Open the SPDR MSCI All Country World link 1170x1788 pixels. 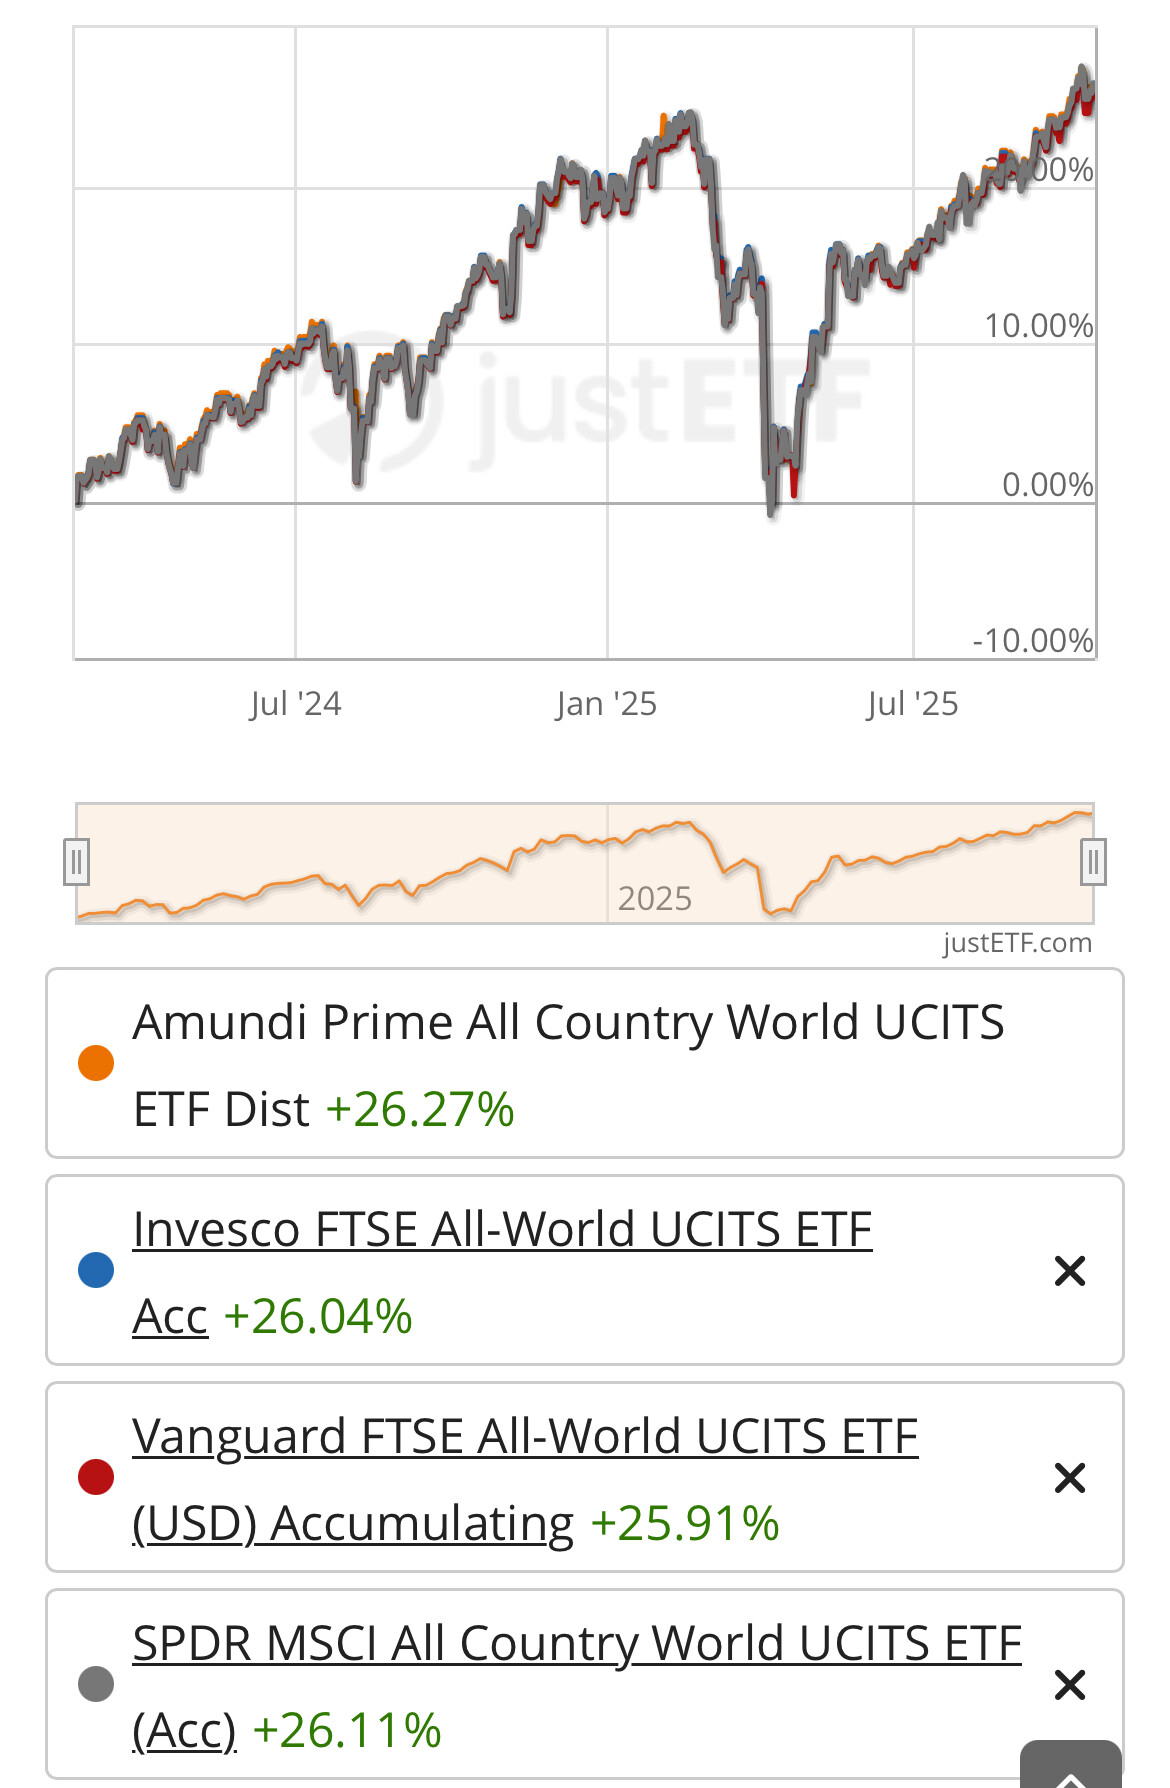point(577,1644)
